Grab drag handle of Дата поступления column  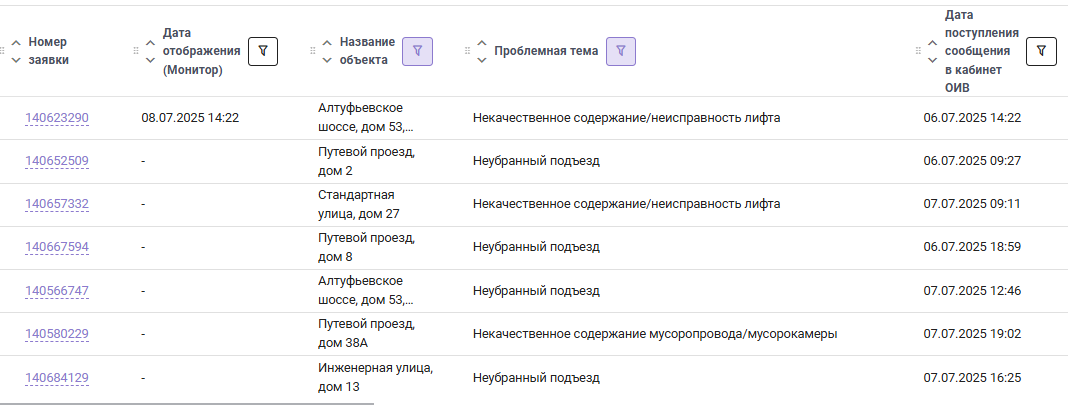coord(917,51)
